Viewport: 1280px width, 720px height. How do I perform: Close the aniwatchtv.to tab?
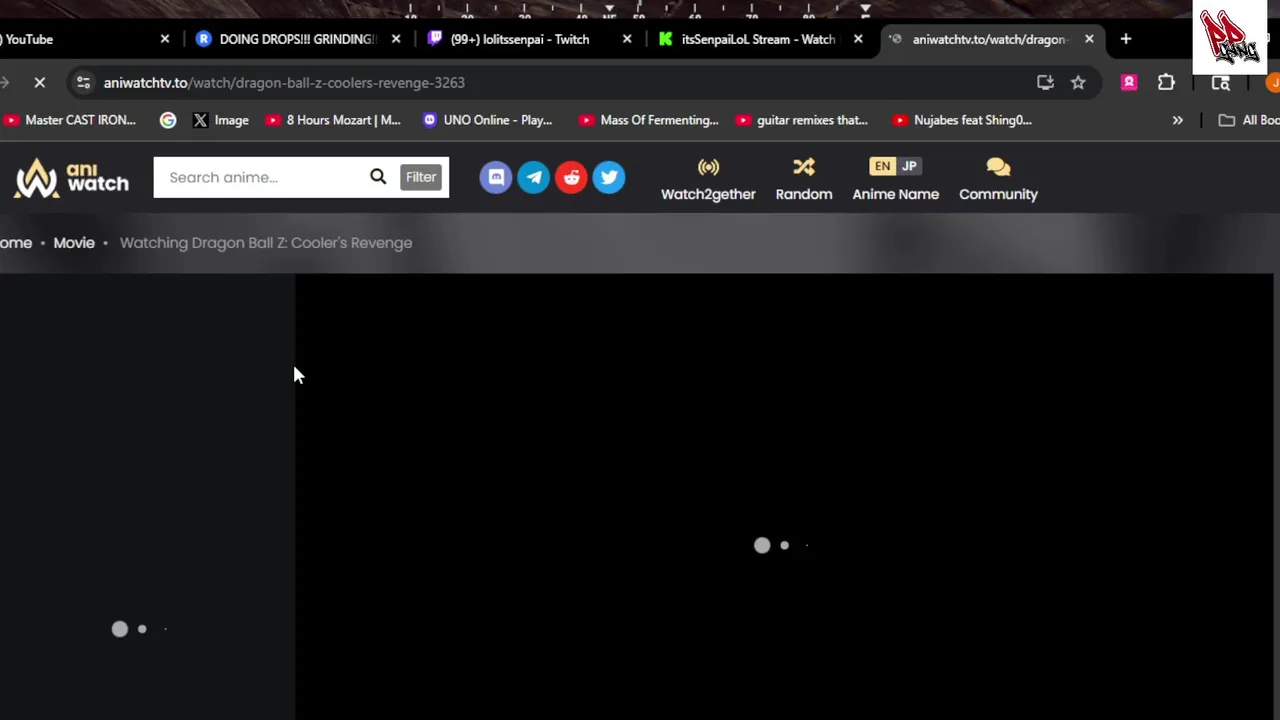[x=1089, y=39]
